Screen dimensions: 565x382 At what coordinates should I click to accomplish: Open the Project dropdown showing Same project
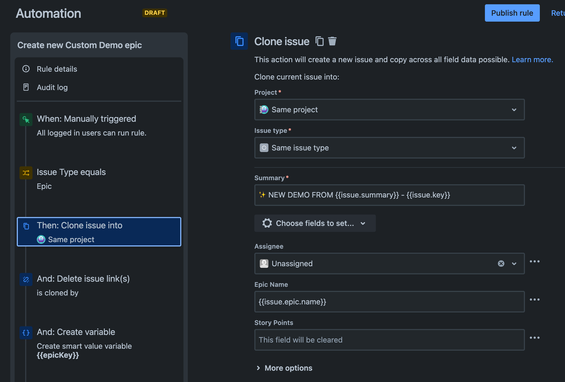click(x=389, y=110)
